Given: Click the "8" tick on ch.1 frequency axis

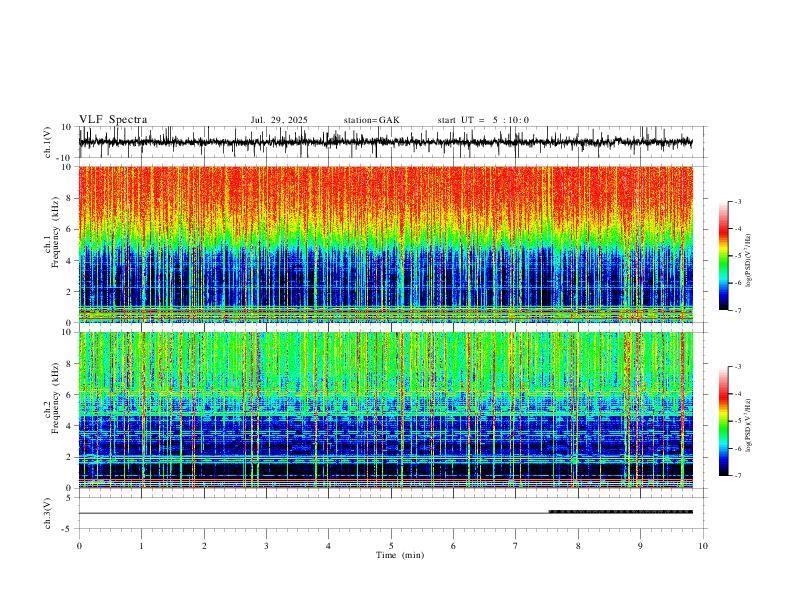Looking at the screenshot, I should coord(69,199).
